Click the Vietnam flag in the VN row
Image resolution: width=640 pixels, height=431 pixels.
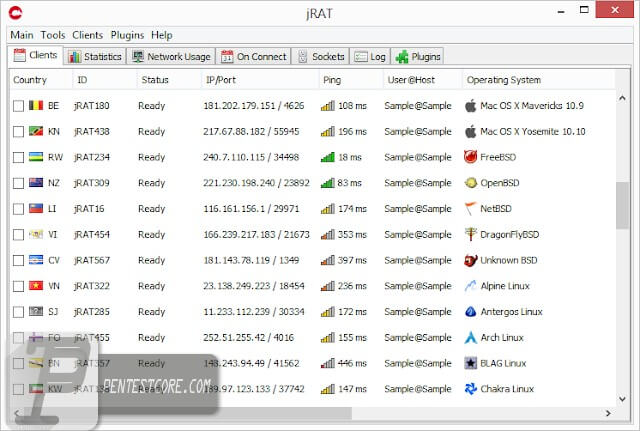[36, 286]
